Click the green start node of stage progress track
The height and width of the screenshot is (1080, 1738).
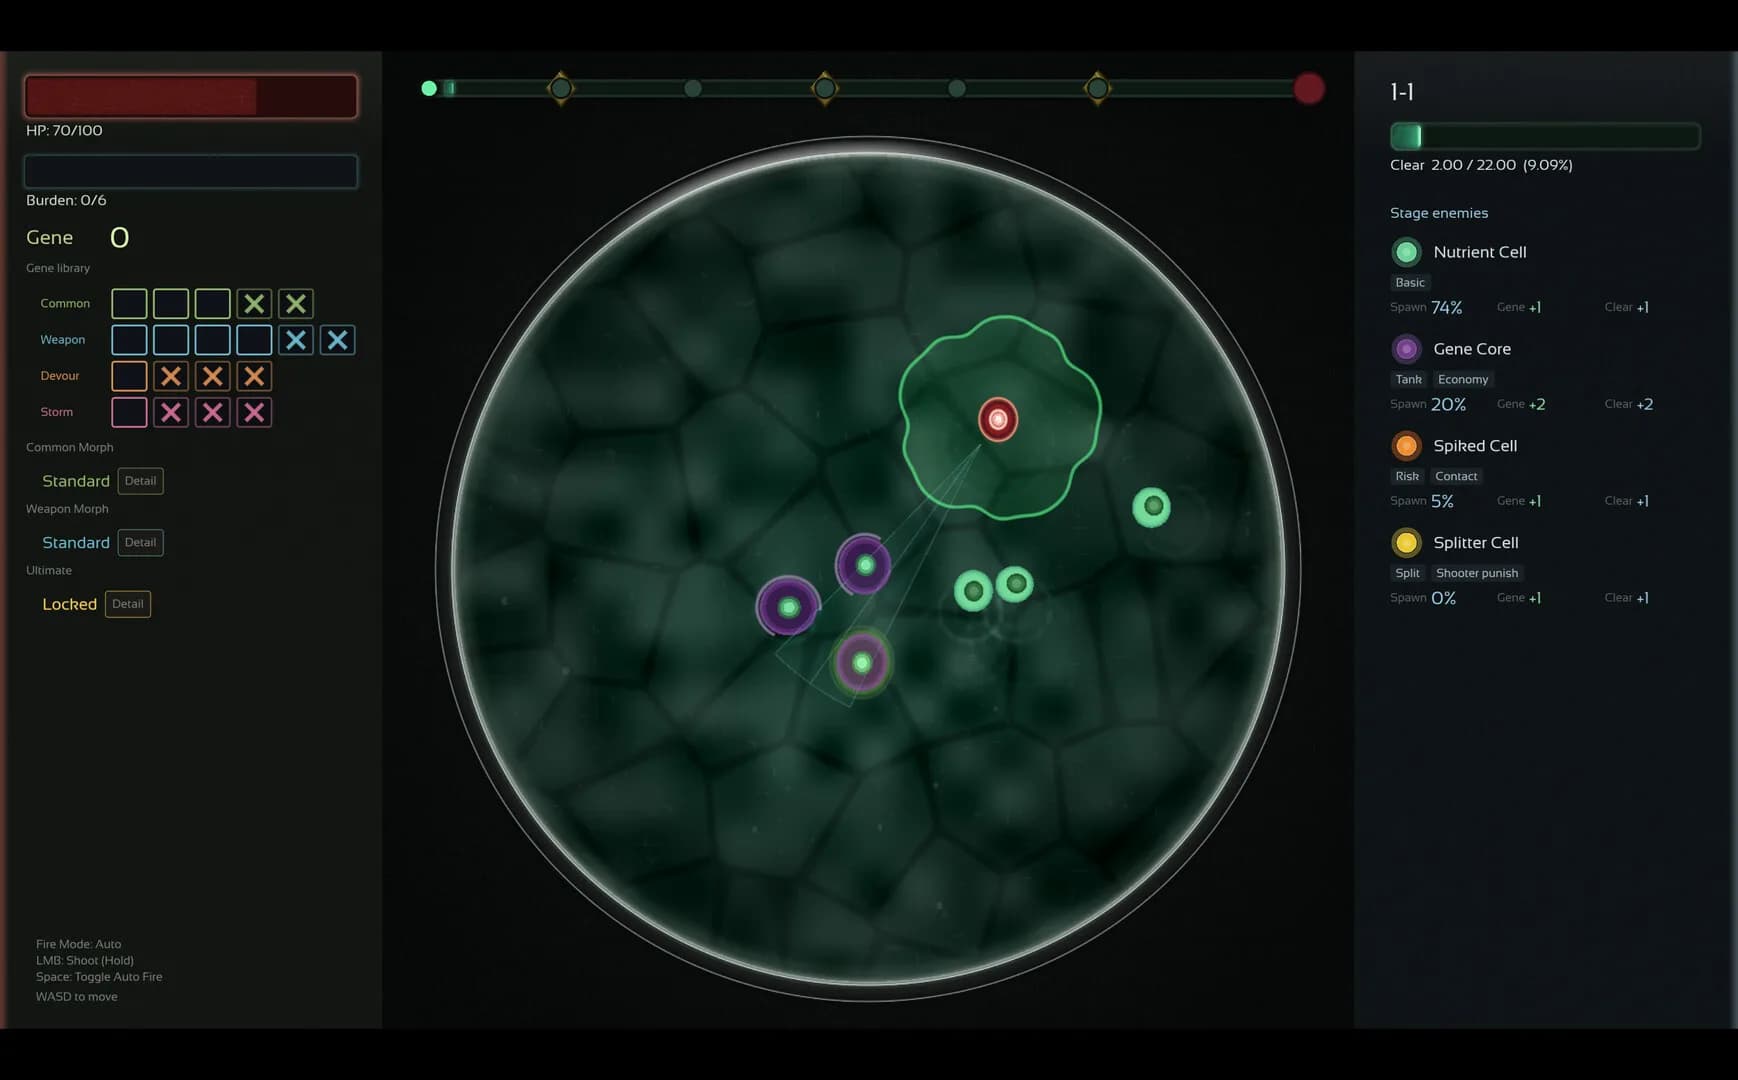click(x=429, y=88)
